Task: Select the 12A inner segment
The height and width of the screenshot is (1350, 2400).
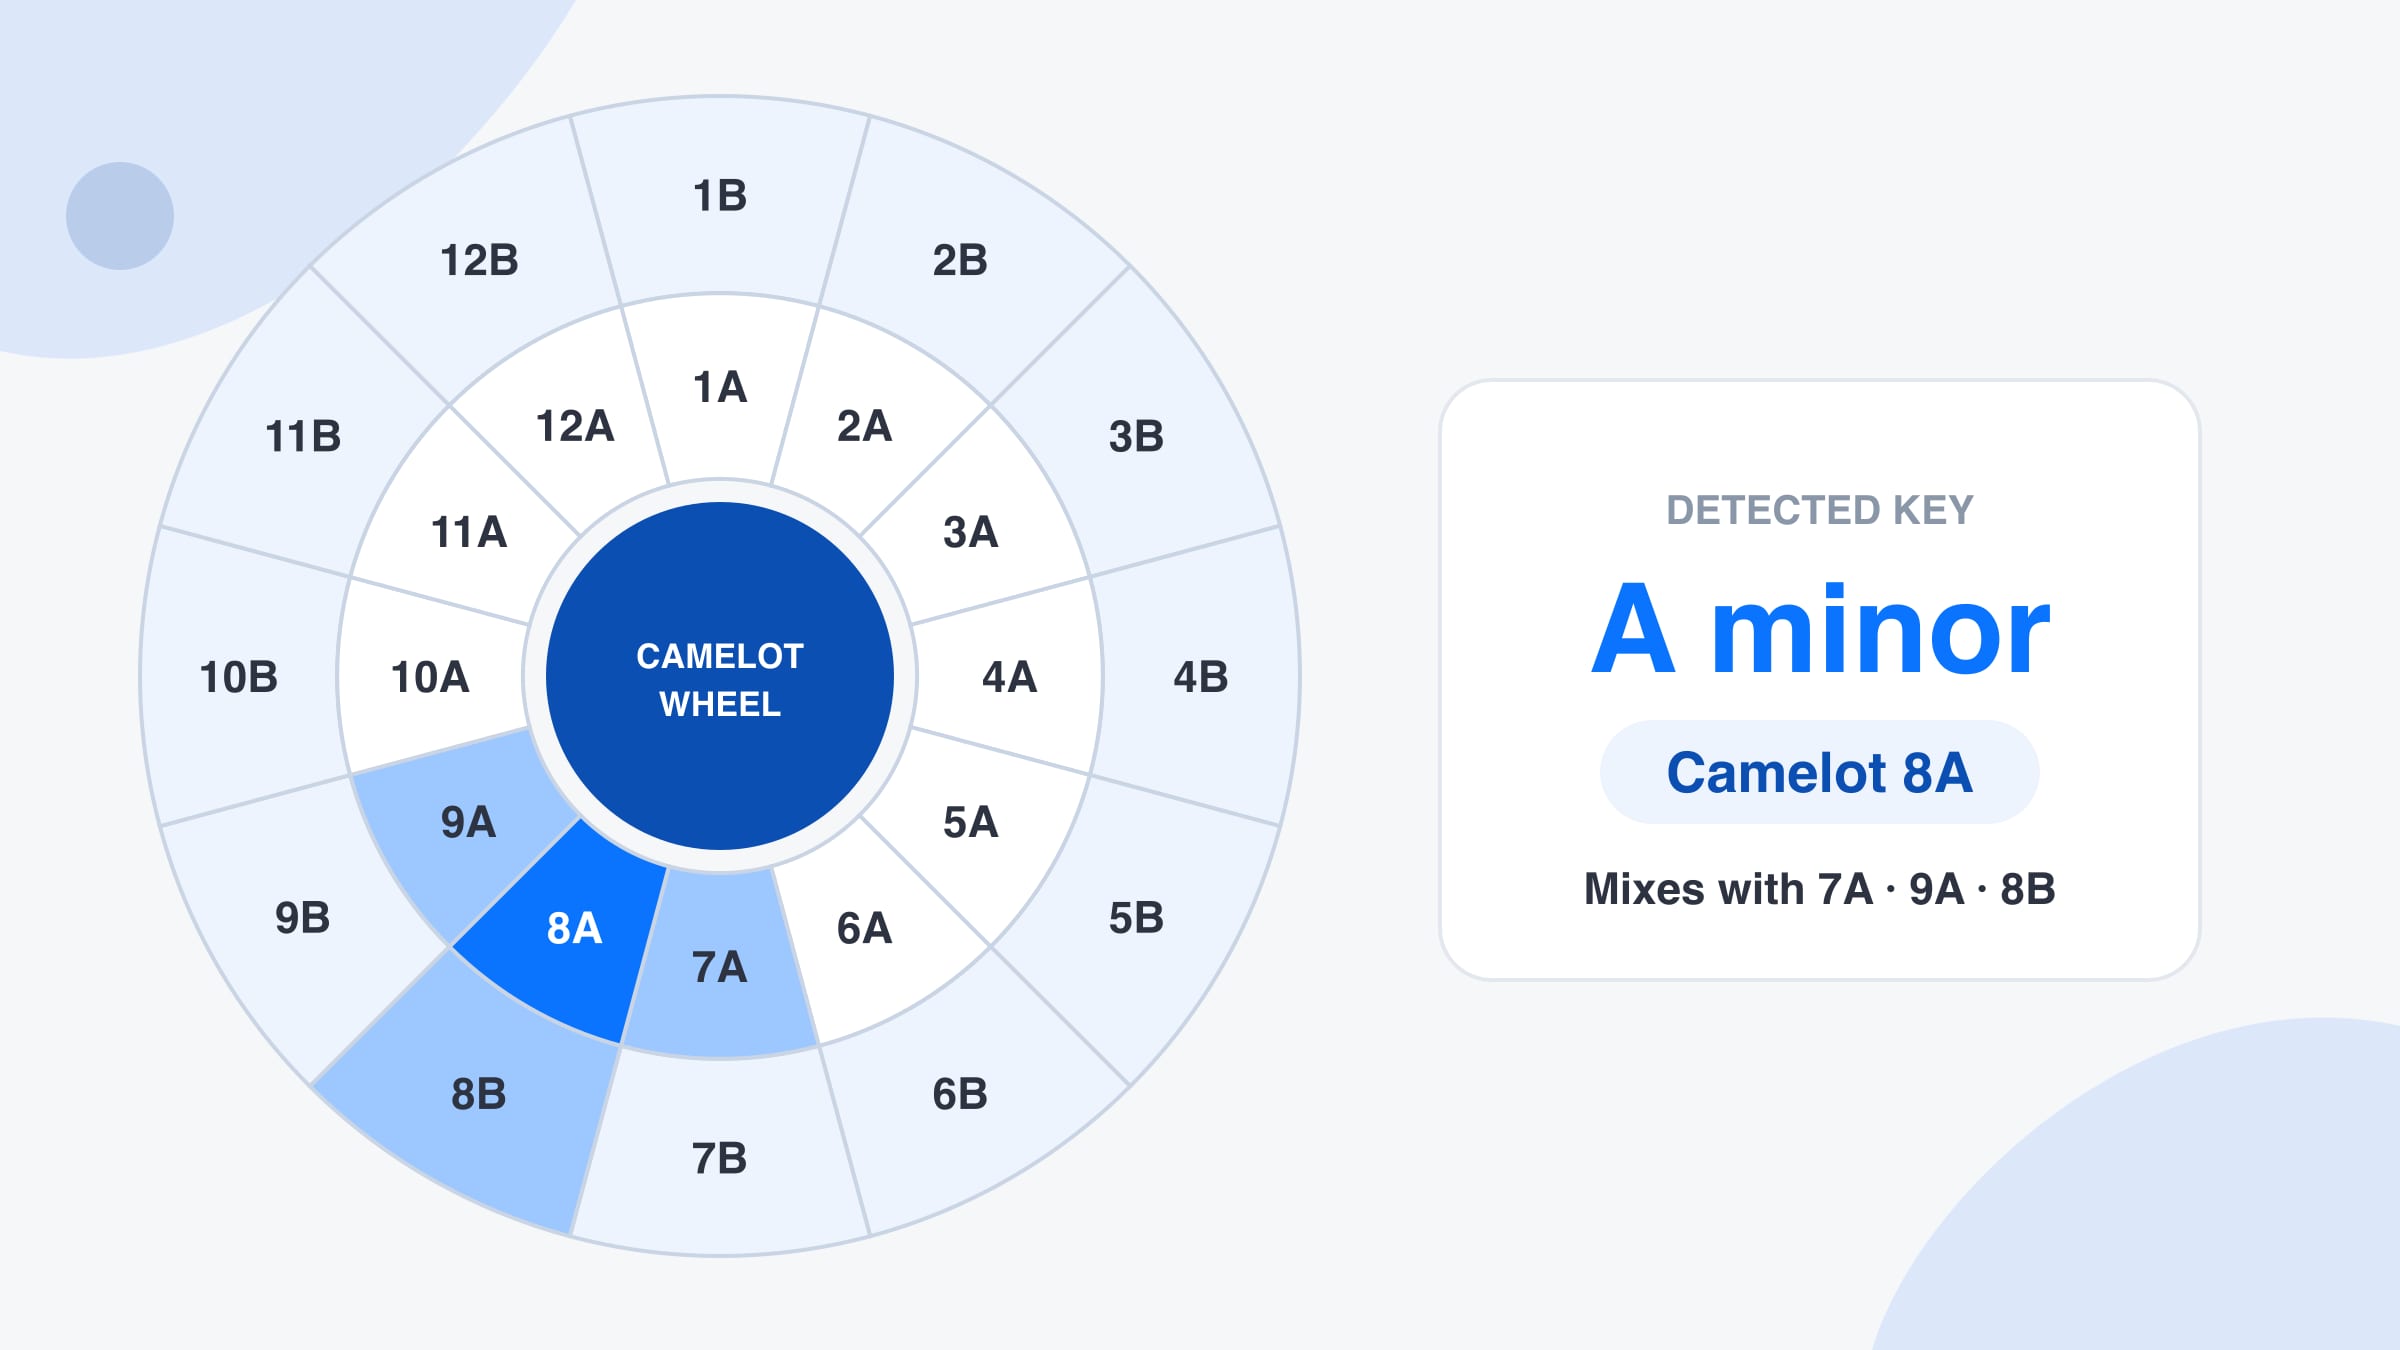Action: tap(574, 426)
